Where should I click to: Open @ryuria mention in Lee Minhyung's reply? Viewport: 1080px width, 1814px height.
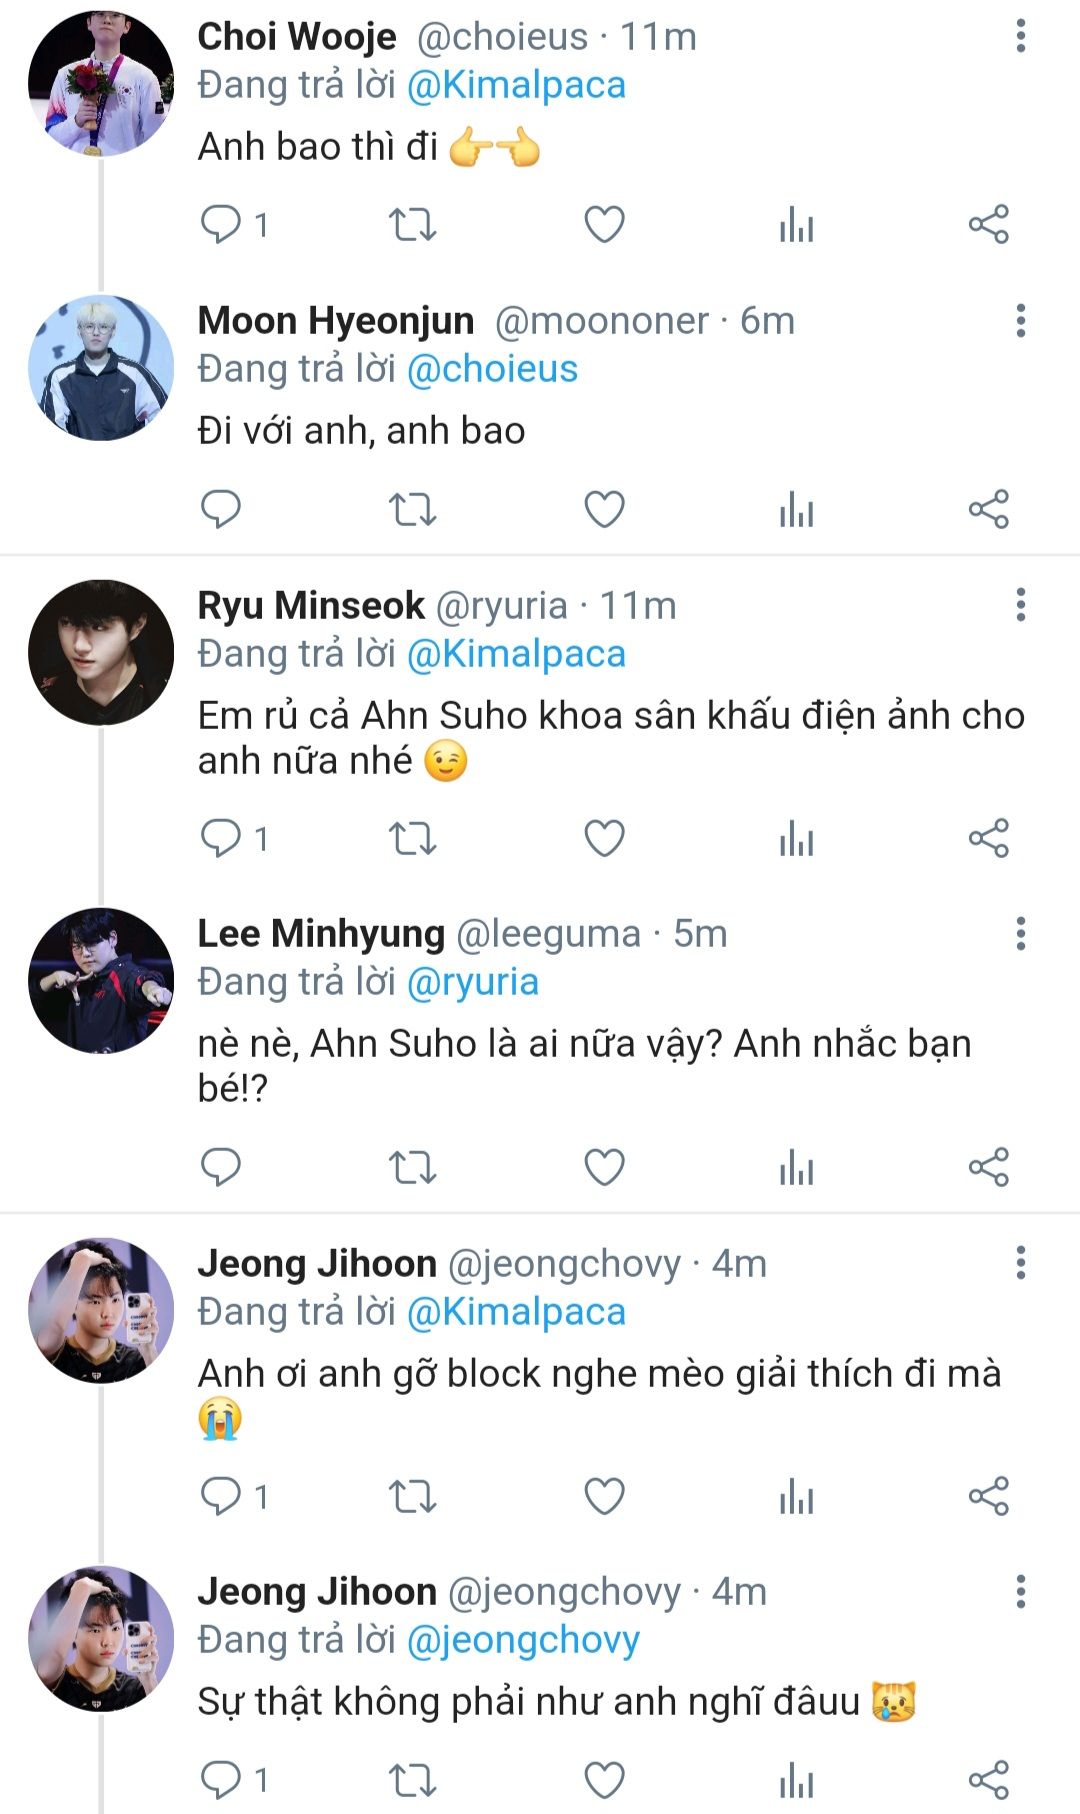[x=472, y=982]
